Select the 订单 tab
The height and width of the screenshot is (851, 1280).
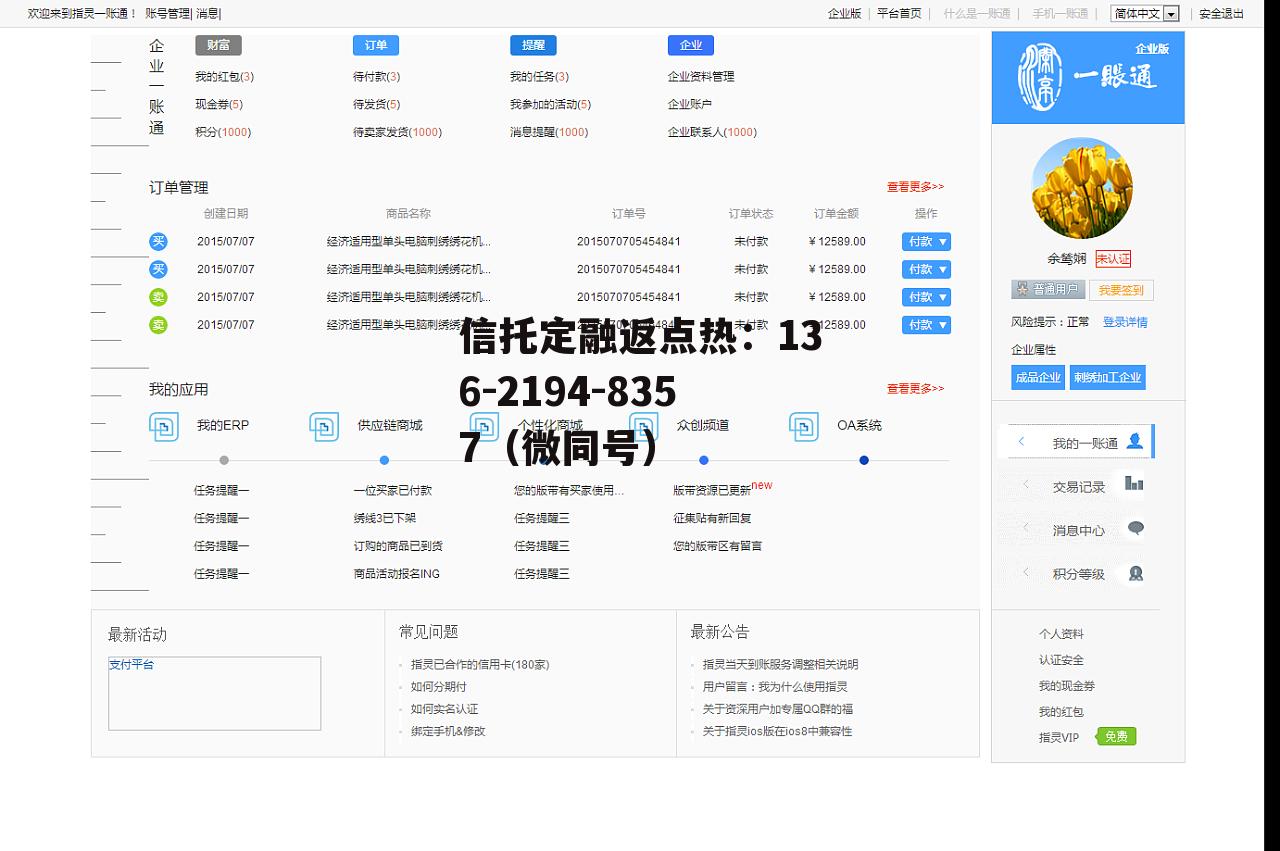pyautogui.click(x=376, y=45)
